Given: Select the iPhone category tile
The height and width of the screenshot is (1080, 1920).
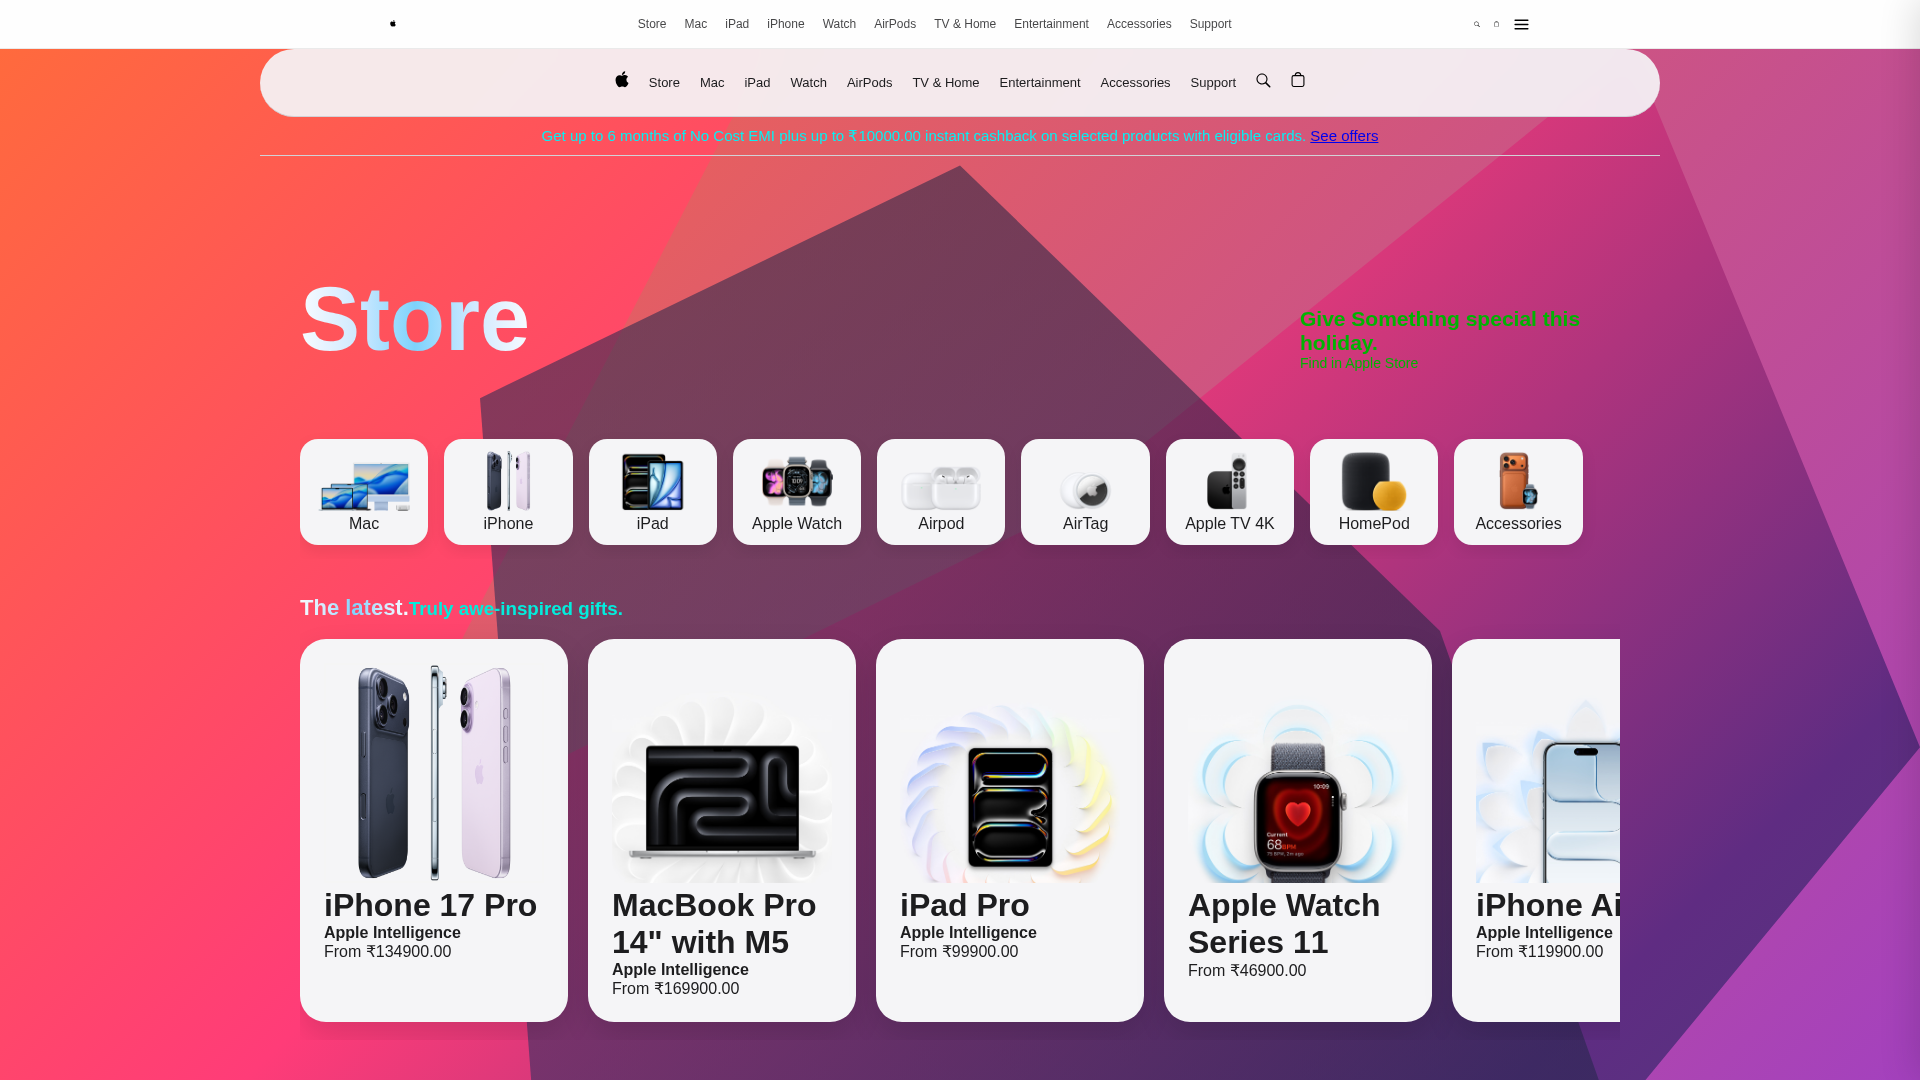Looking at the screenshot, I should pyautogui.click(x=508, y=492).
